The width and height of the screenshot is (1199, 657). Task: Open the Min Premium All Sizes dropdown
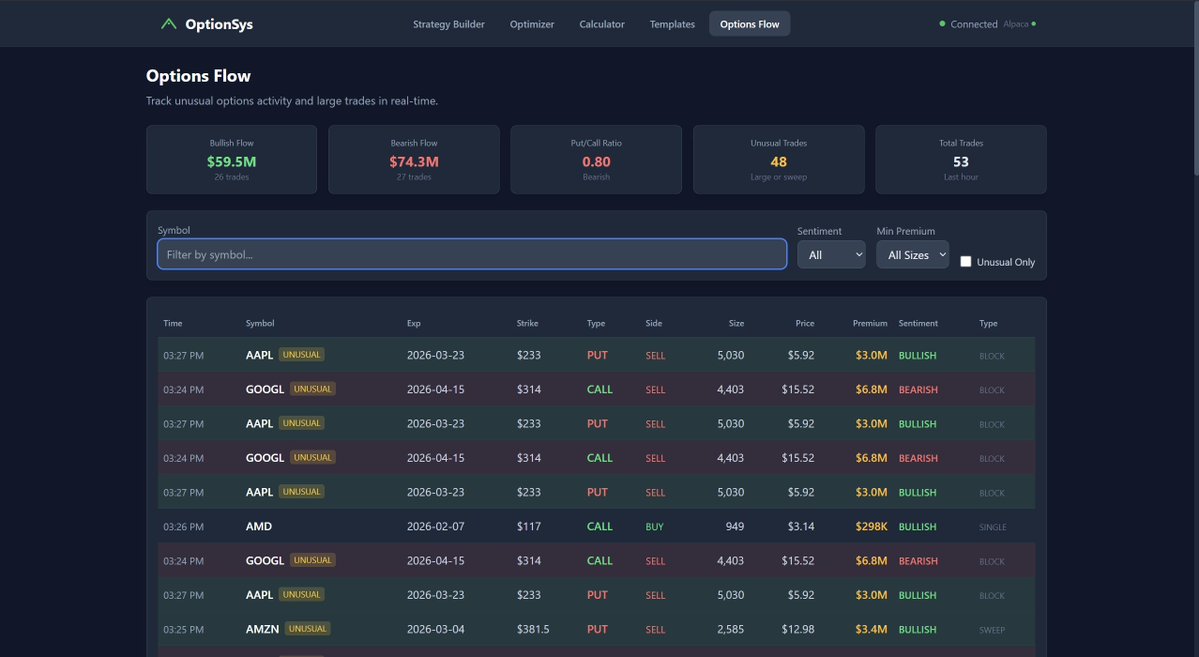pyautogui.click(x=911, y=254)
